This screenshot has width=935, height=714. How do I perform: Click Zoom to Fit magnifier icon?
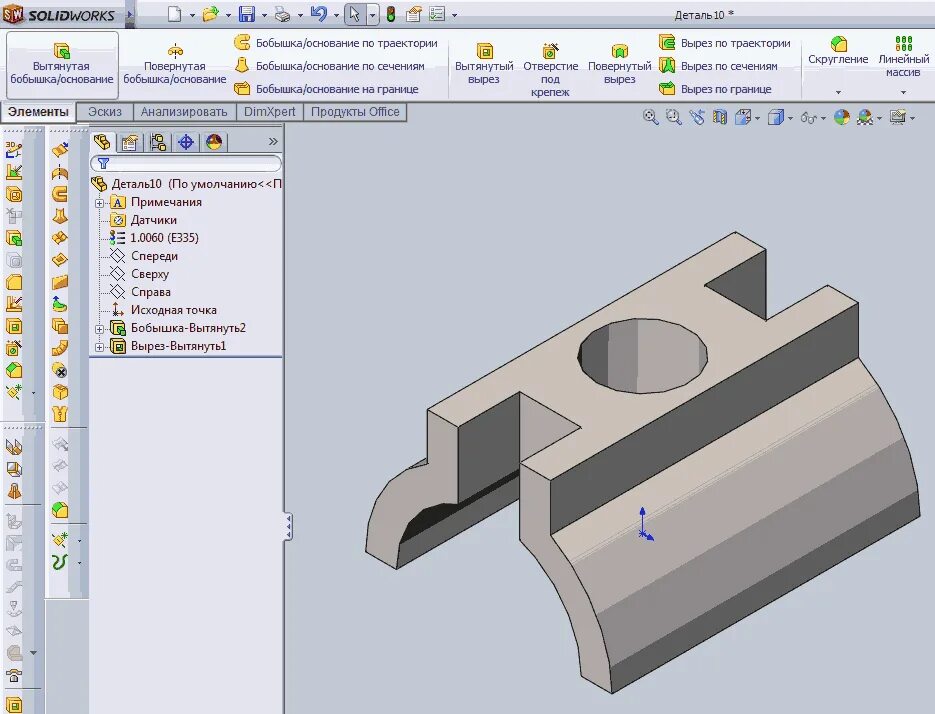coord(651,117)
